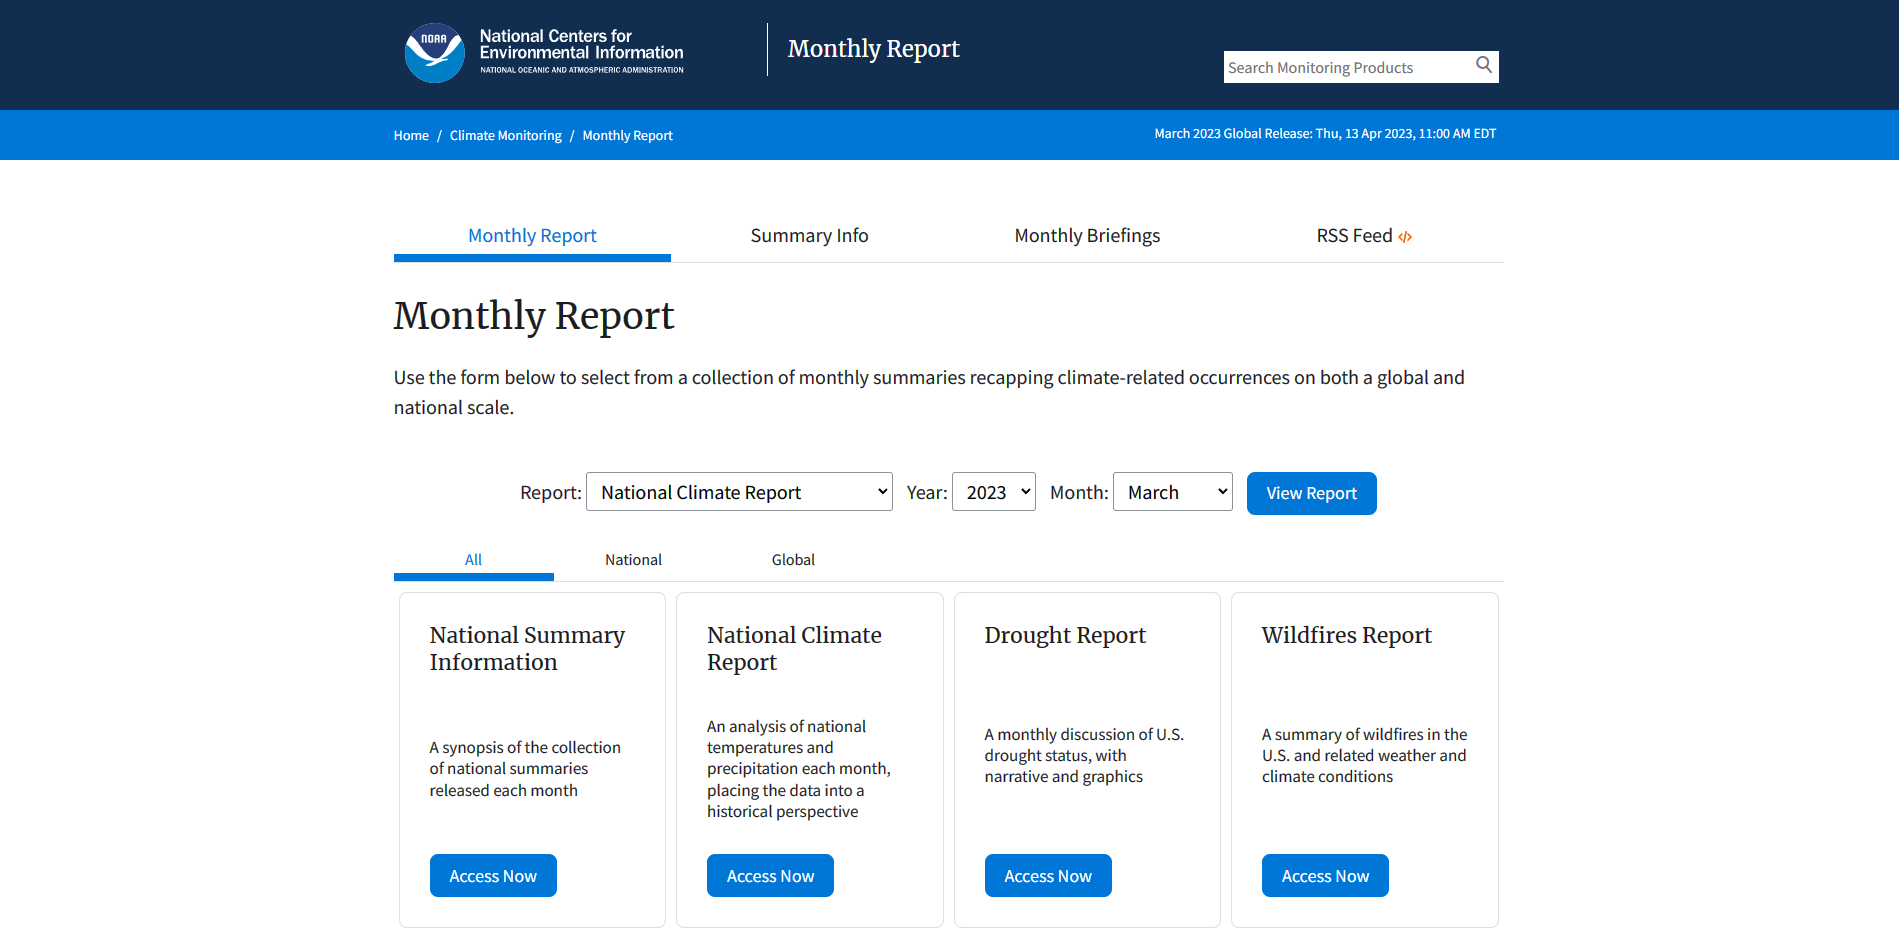The image size is (1899, 939).
Task: Click the wildfires summary description text
Action: coord(1364,755)
